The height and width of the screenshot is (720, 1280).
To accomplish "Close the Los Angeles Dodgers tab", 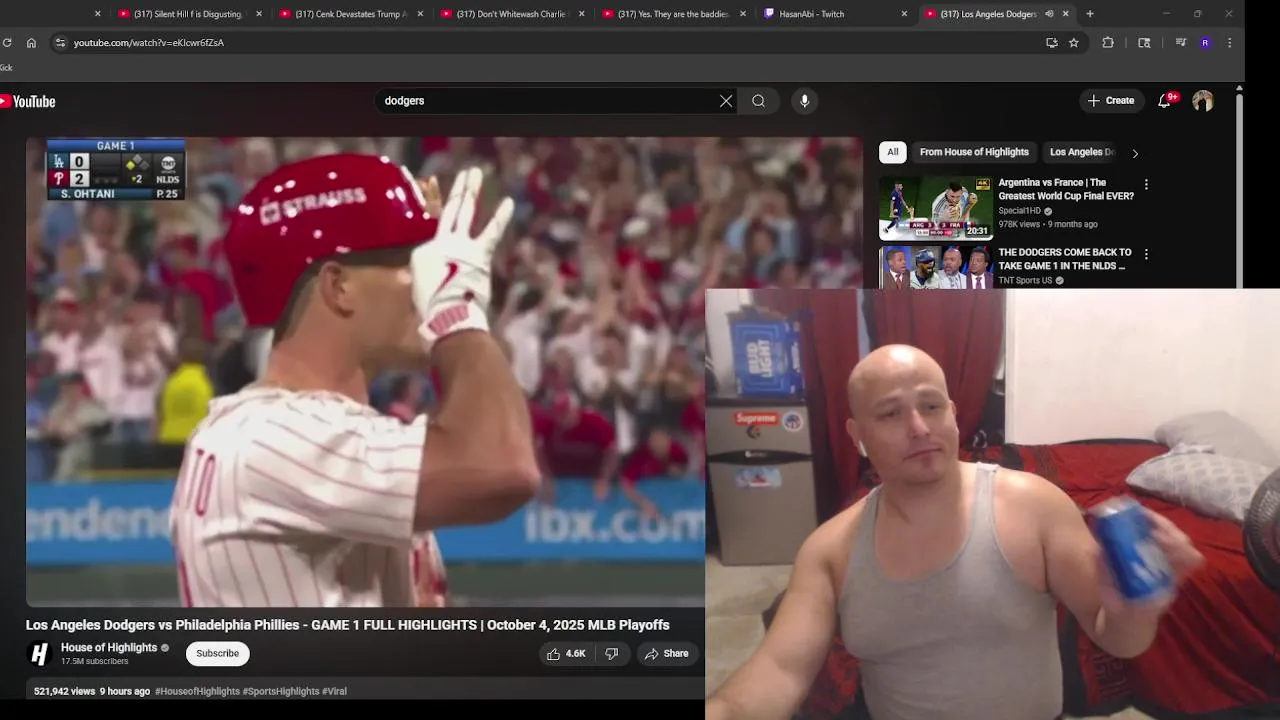I will (x=1065, y=14).
